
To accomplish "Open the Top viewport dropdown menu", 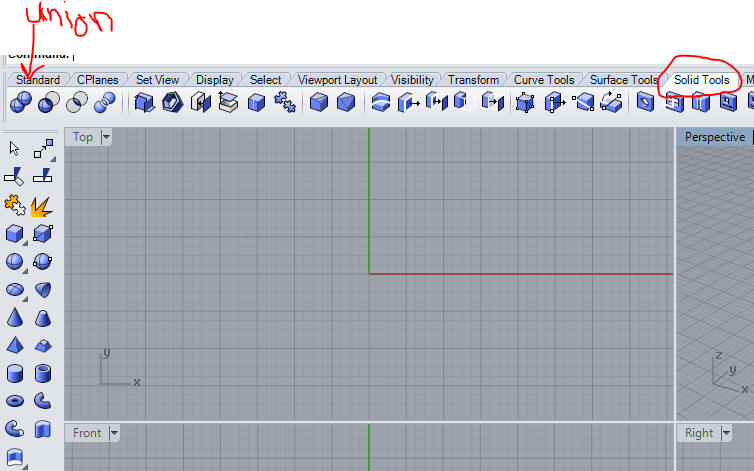I will [x=106, y=137].
